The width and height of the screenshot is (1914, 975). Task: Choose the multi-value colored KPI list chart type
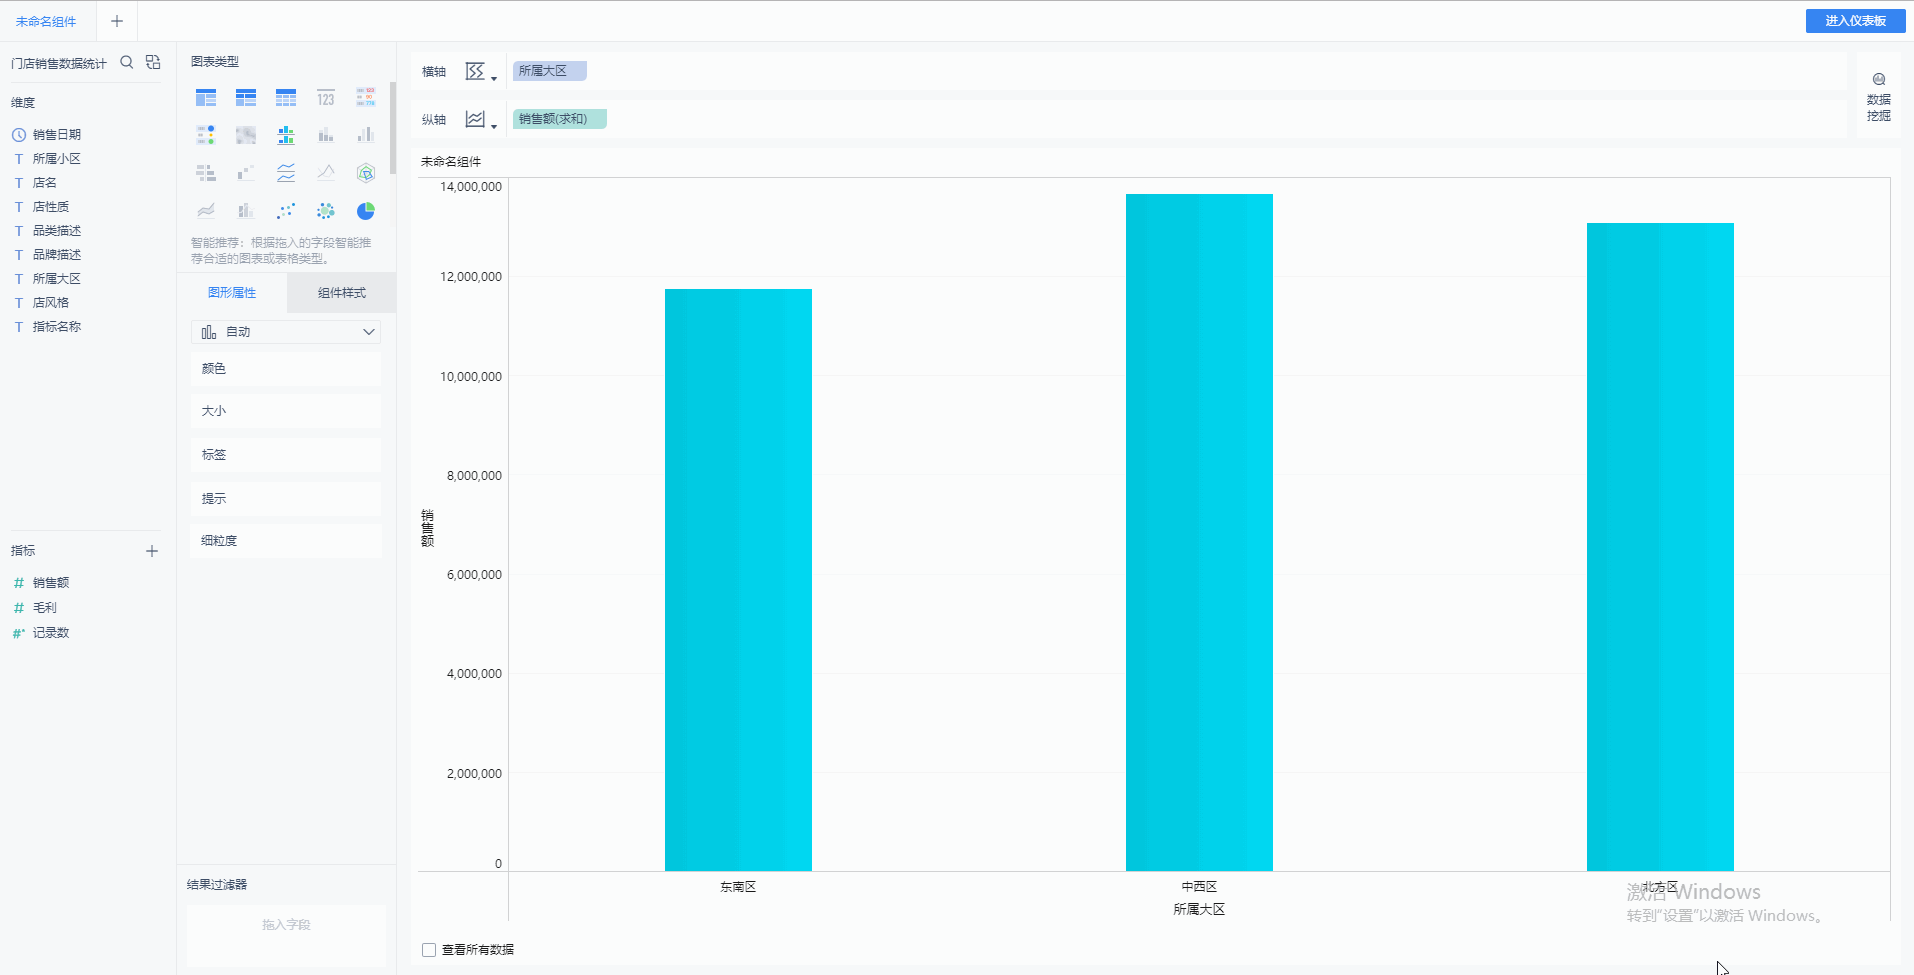point(366,98)
